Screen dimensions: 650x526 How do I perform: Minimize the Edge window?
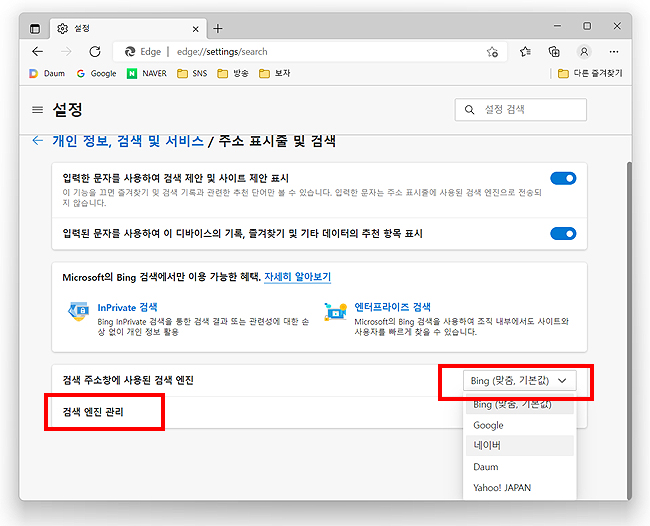(558, 26)
